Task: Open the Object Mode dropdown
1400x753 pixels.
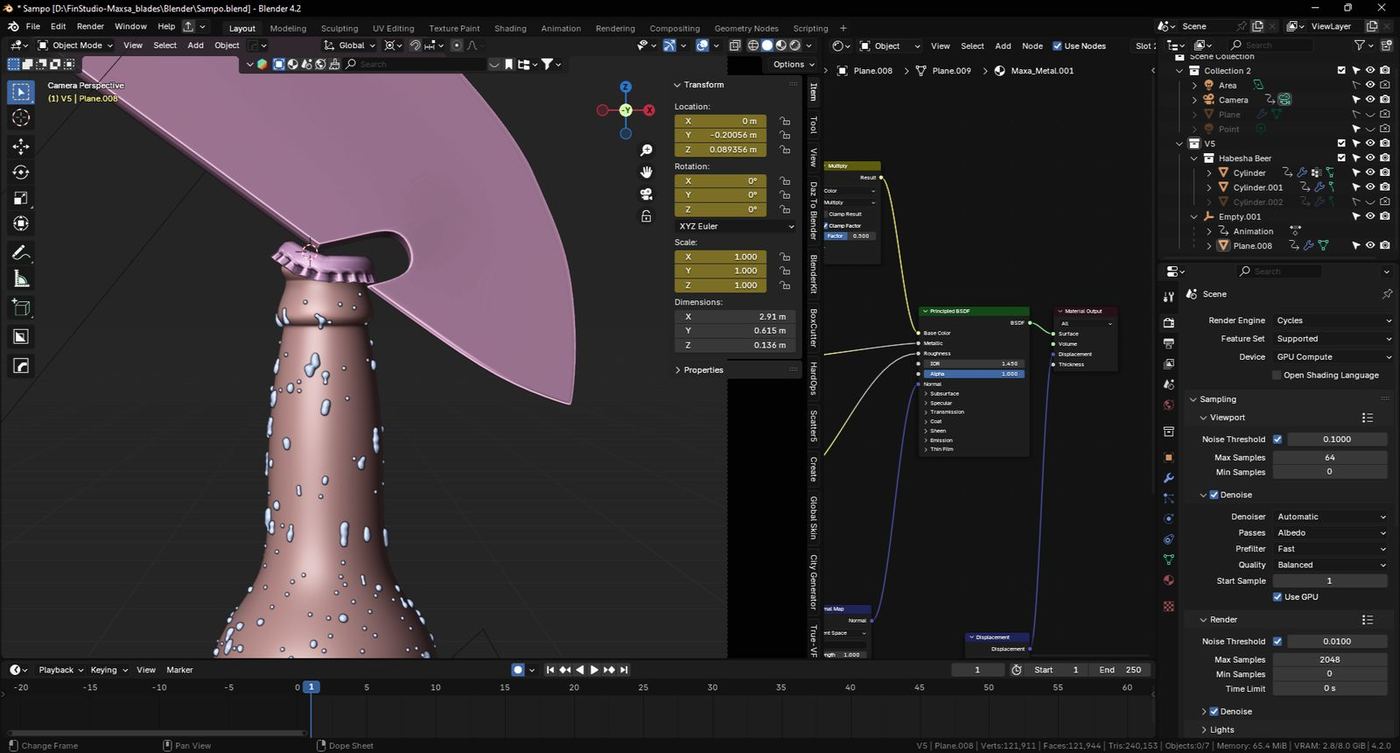Action: (x=77, y=45)
